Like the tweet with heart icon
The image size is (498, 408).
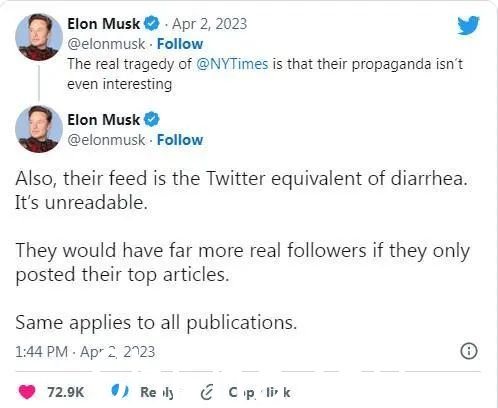[x=27, y=392]
